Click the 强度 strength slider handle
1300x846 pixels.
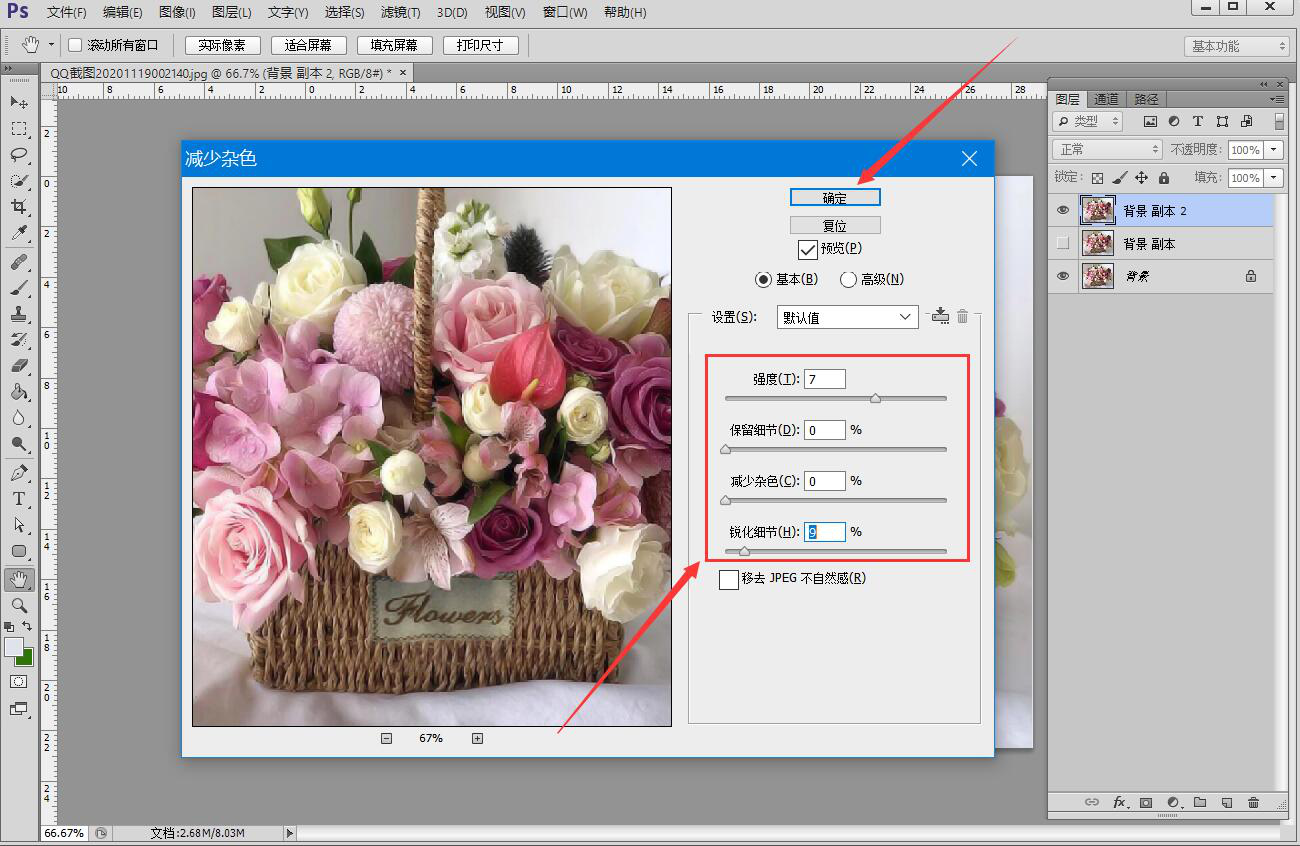(876, 398)
